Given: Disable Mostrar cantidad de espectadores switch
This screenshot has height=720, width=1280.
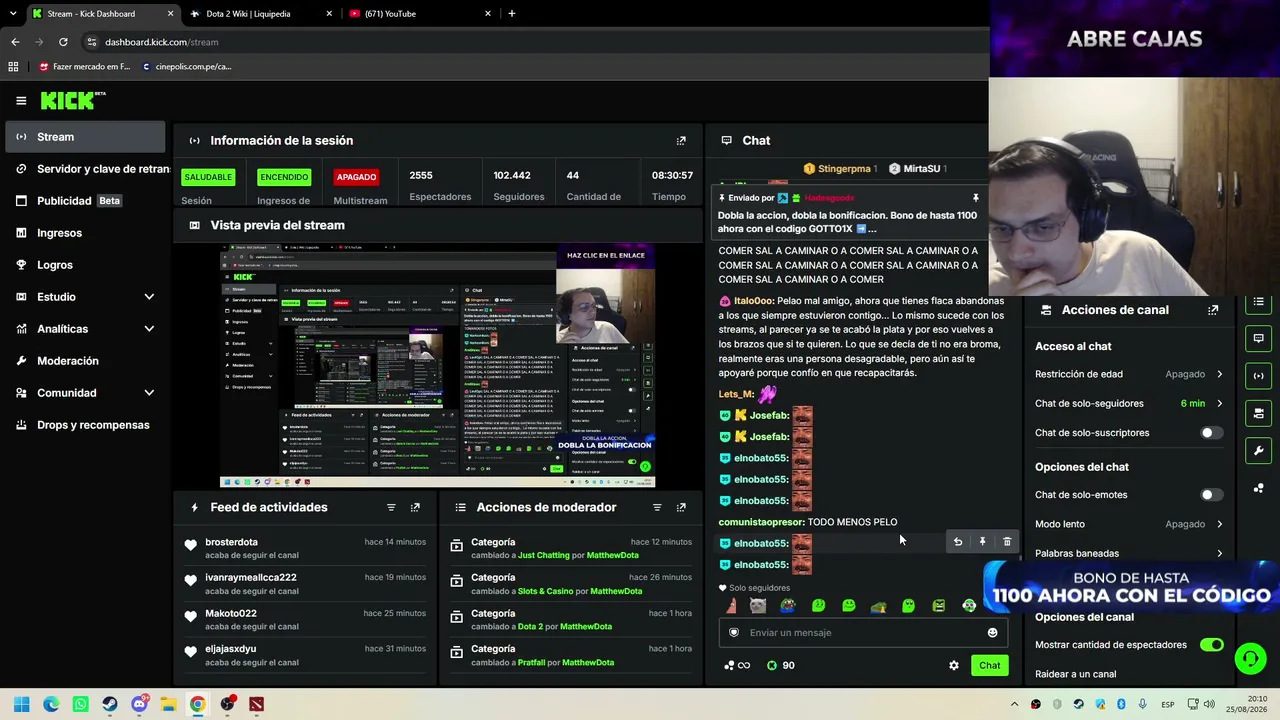Looking at the screenshot, I should 1211,645.
